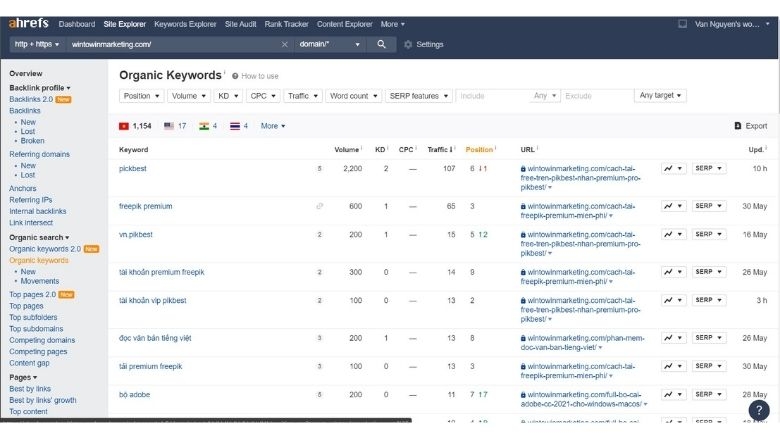The height and width of the screenshot is (439, 780).
Task: Sort by Traffic column header
Action: point(440,149)
